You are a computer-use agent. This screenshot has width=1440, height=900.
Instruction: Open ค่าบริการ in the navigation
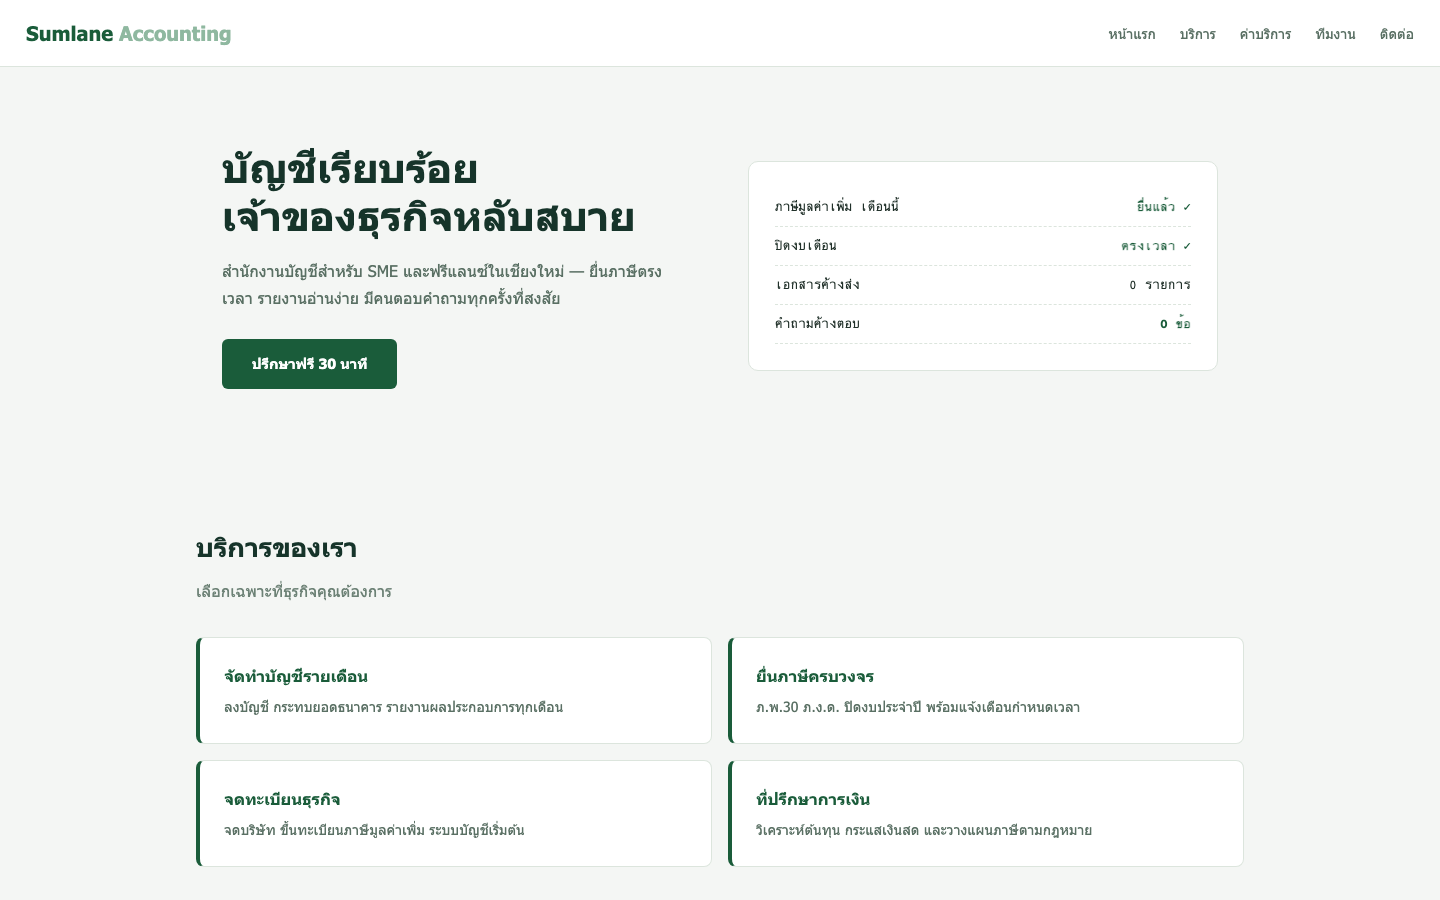(x=1265, y=34)
